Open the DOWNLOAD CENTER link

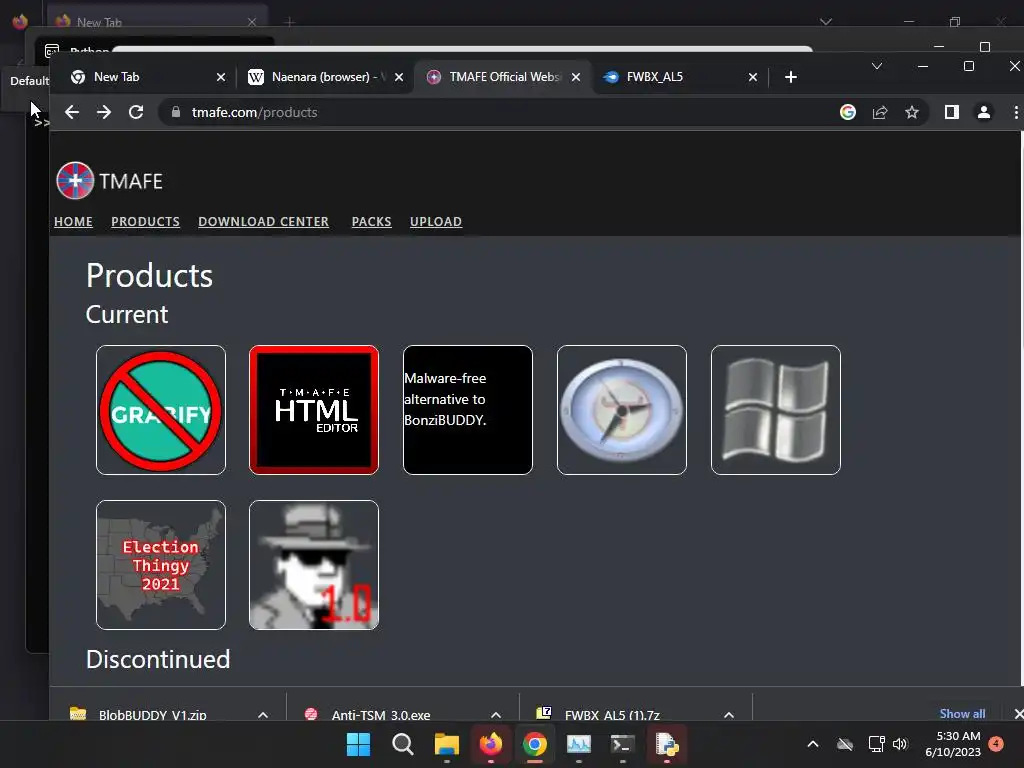pos(263,221)
